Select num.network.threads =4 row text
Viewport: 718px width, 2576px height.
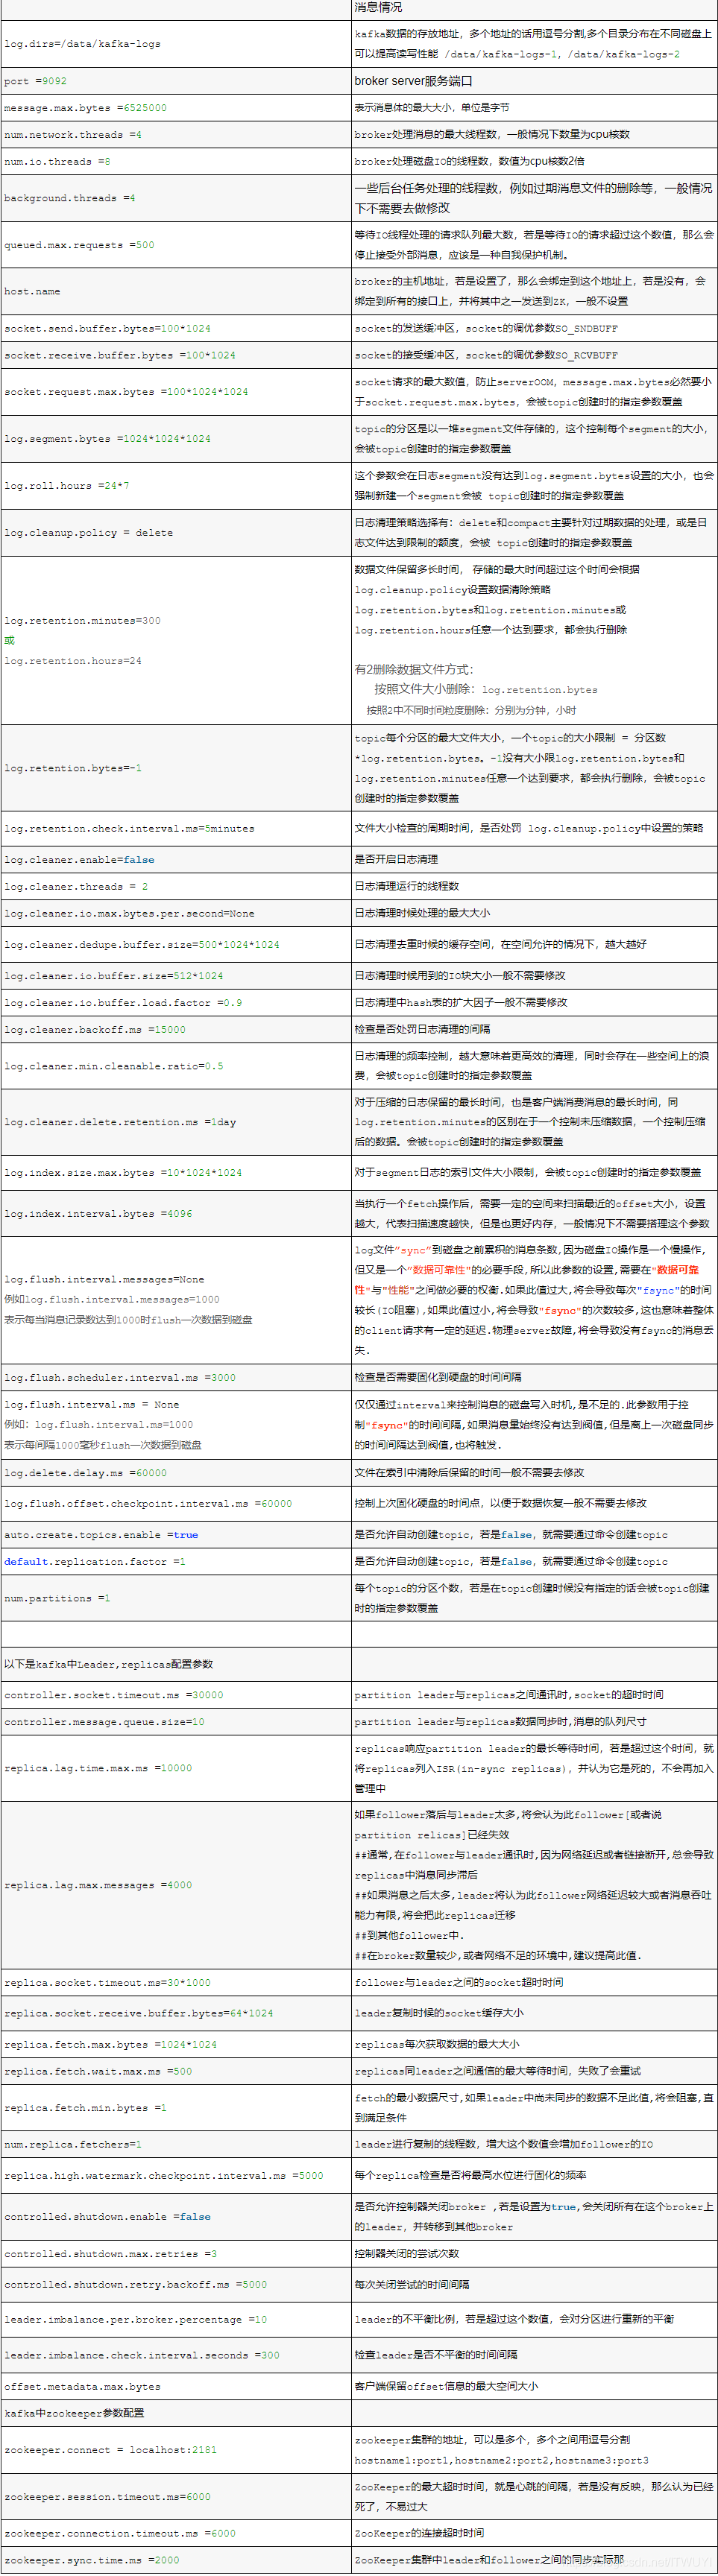pos(72,135)
